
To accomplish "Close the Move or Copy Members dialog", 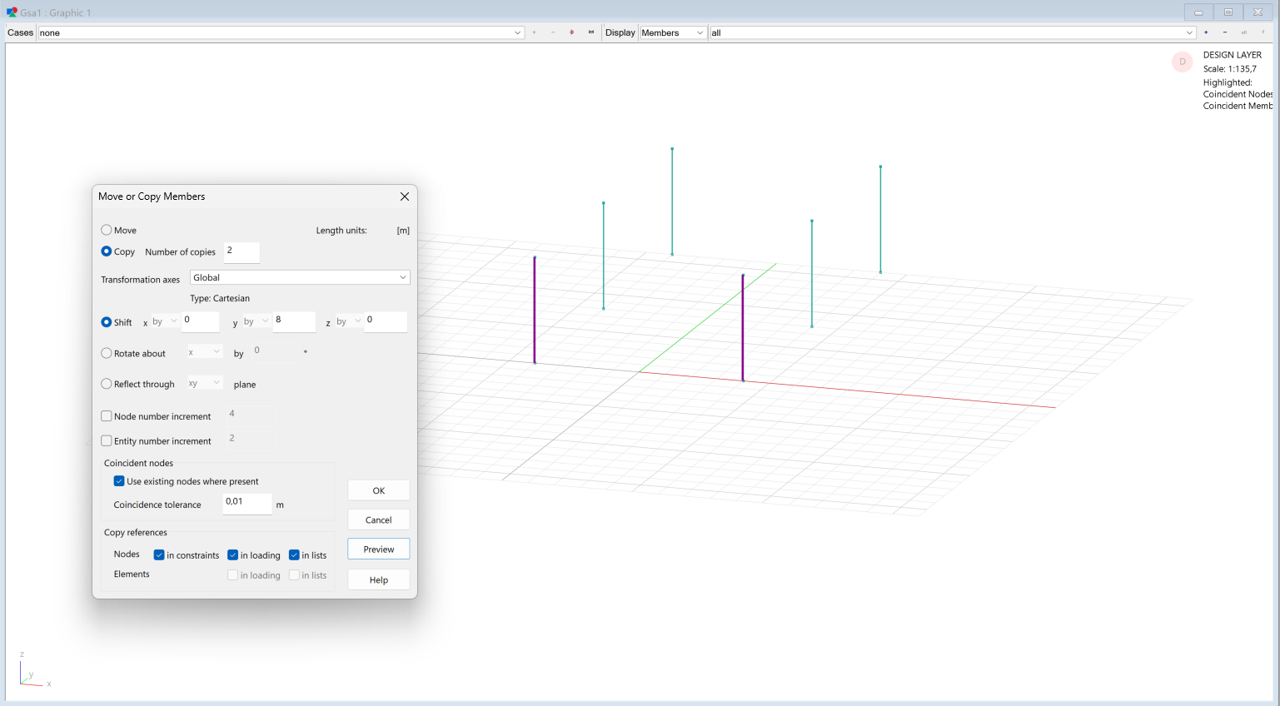I will (404, 197).
